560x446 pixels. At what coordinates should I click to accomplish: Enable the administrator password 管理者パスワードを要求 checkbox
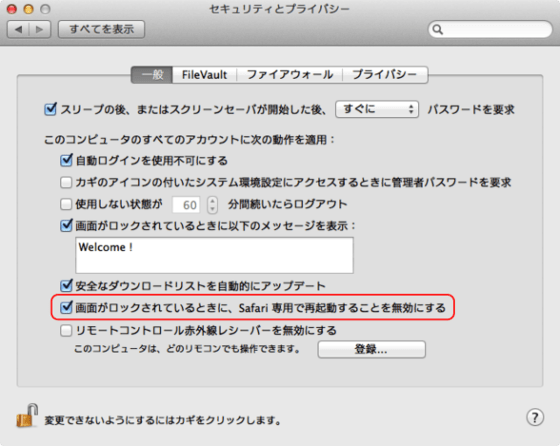click(66, 182)
